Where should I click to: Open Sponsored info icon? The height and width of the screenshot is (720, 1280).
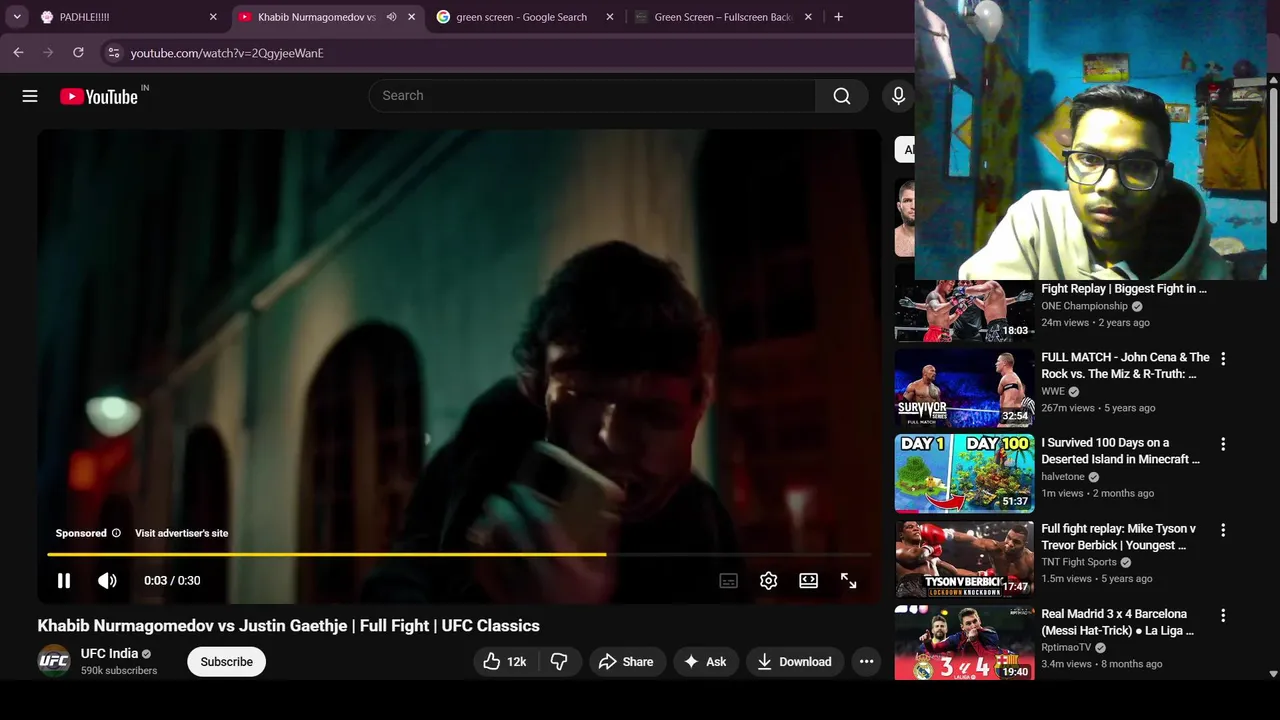[116, 533]
